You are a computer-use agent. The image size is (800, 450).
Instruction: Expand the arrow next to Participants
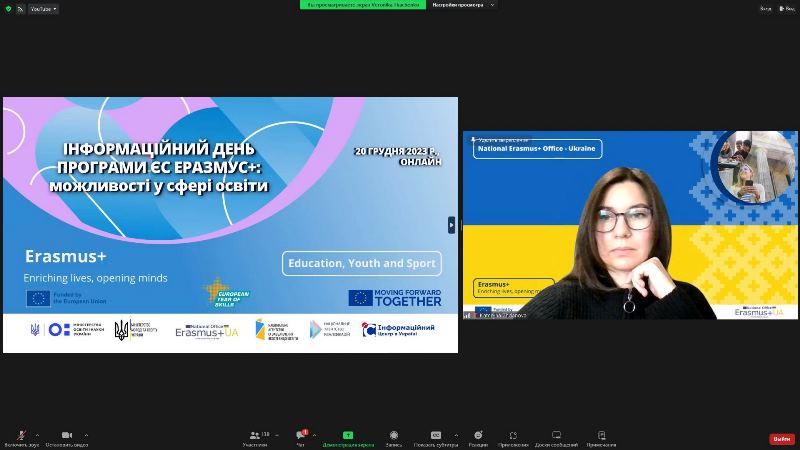click(x=277, y=435)
